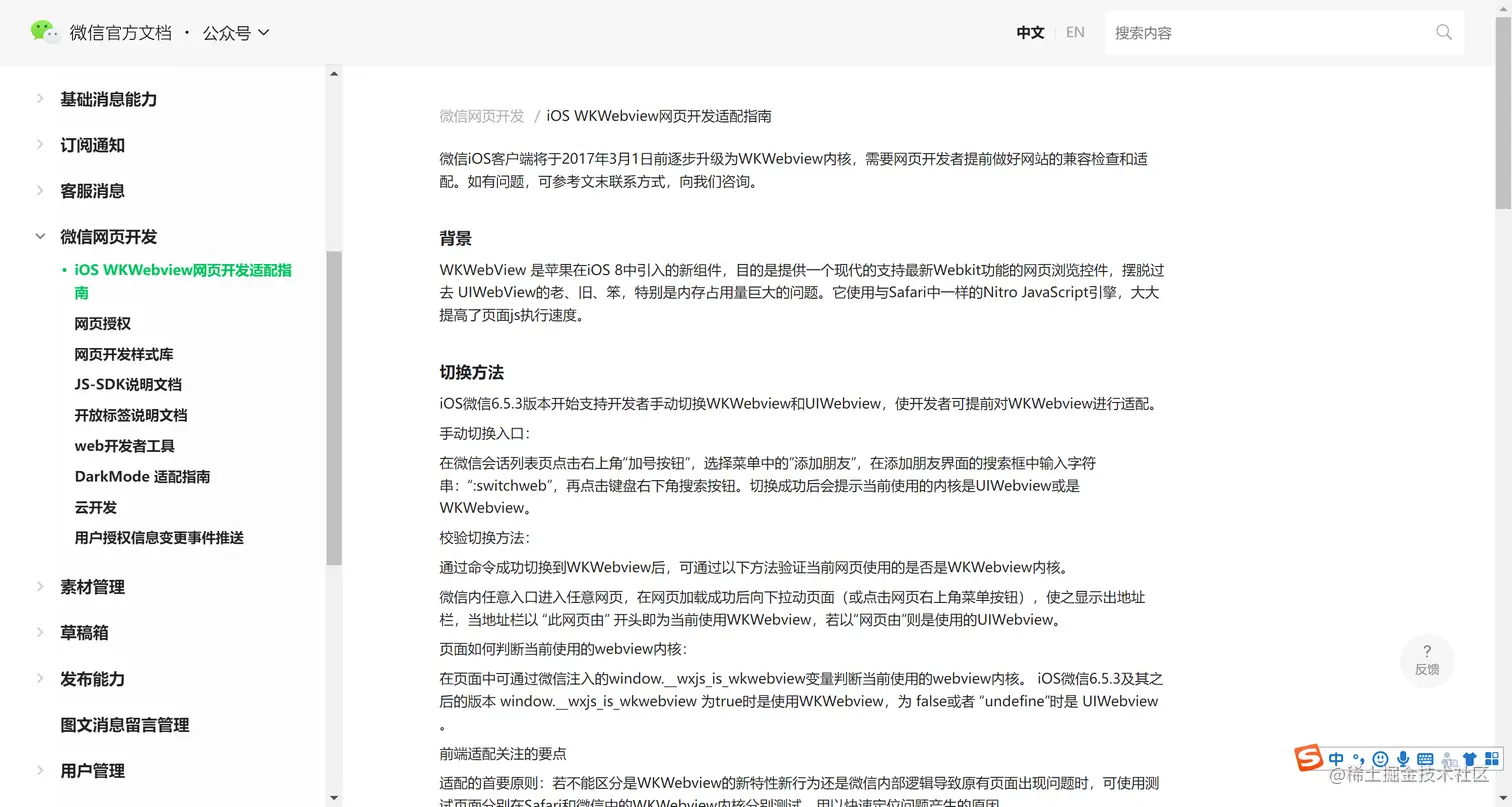The image size is (1512, 807).
Task: Open the 公众号 dropdown next to the title
Action: (236, 32)
